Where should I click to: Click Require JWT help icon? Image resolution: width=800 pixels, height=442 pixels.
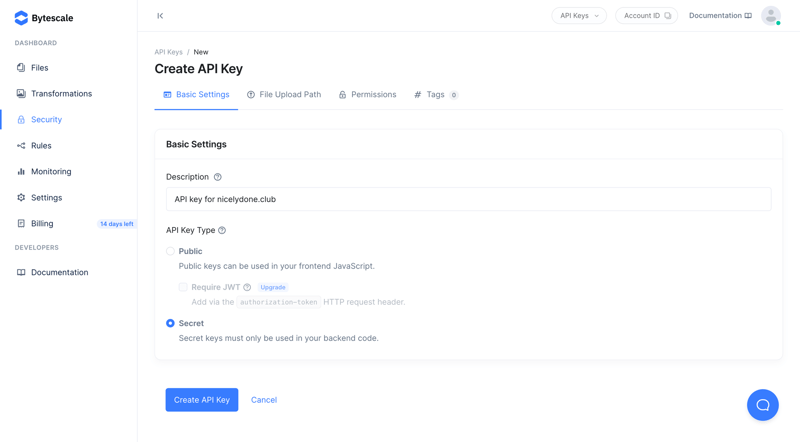pos(247,287)
